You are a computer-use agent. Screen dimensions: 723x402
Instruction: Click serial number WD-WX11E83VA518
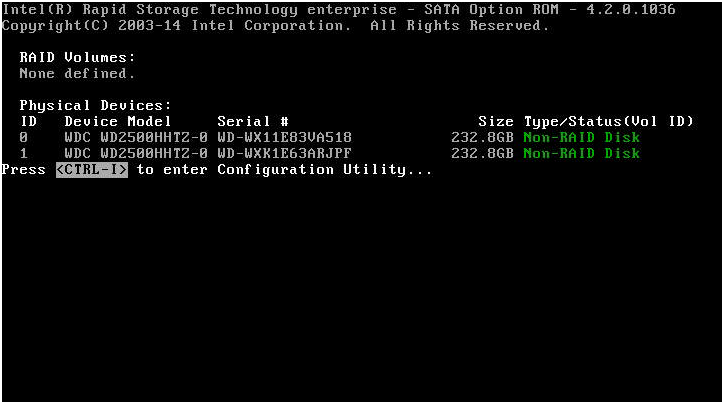(284, 137)
